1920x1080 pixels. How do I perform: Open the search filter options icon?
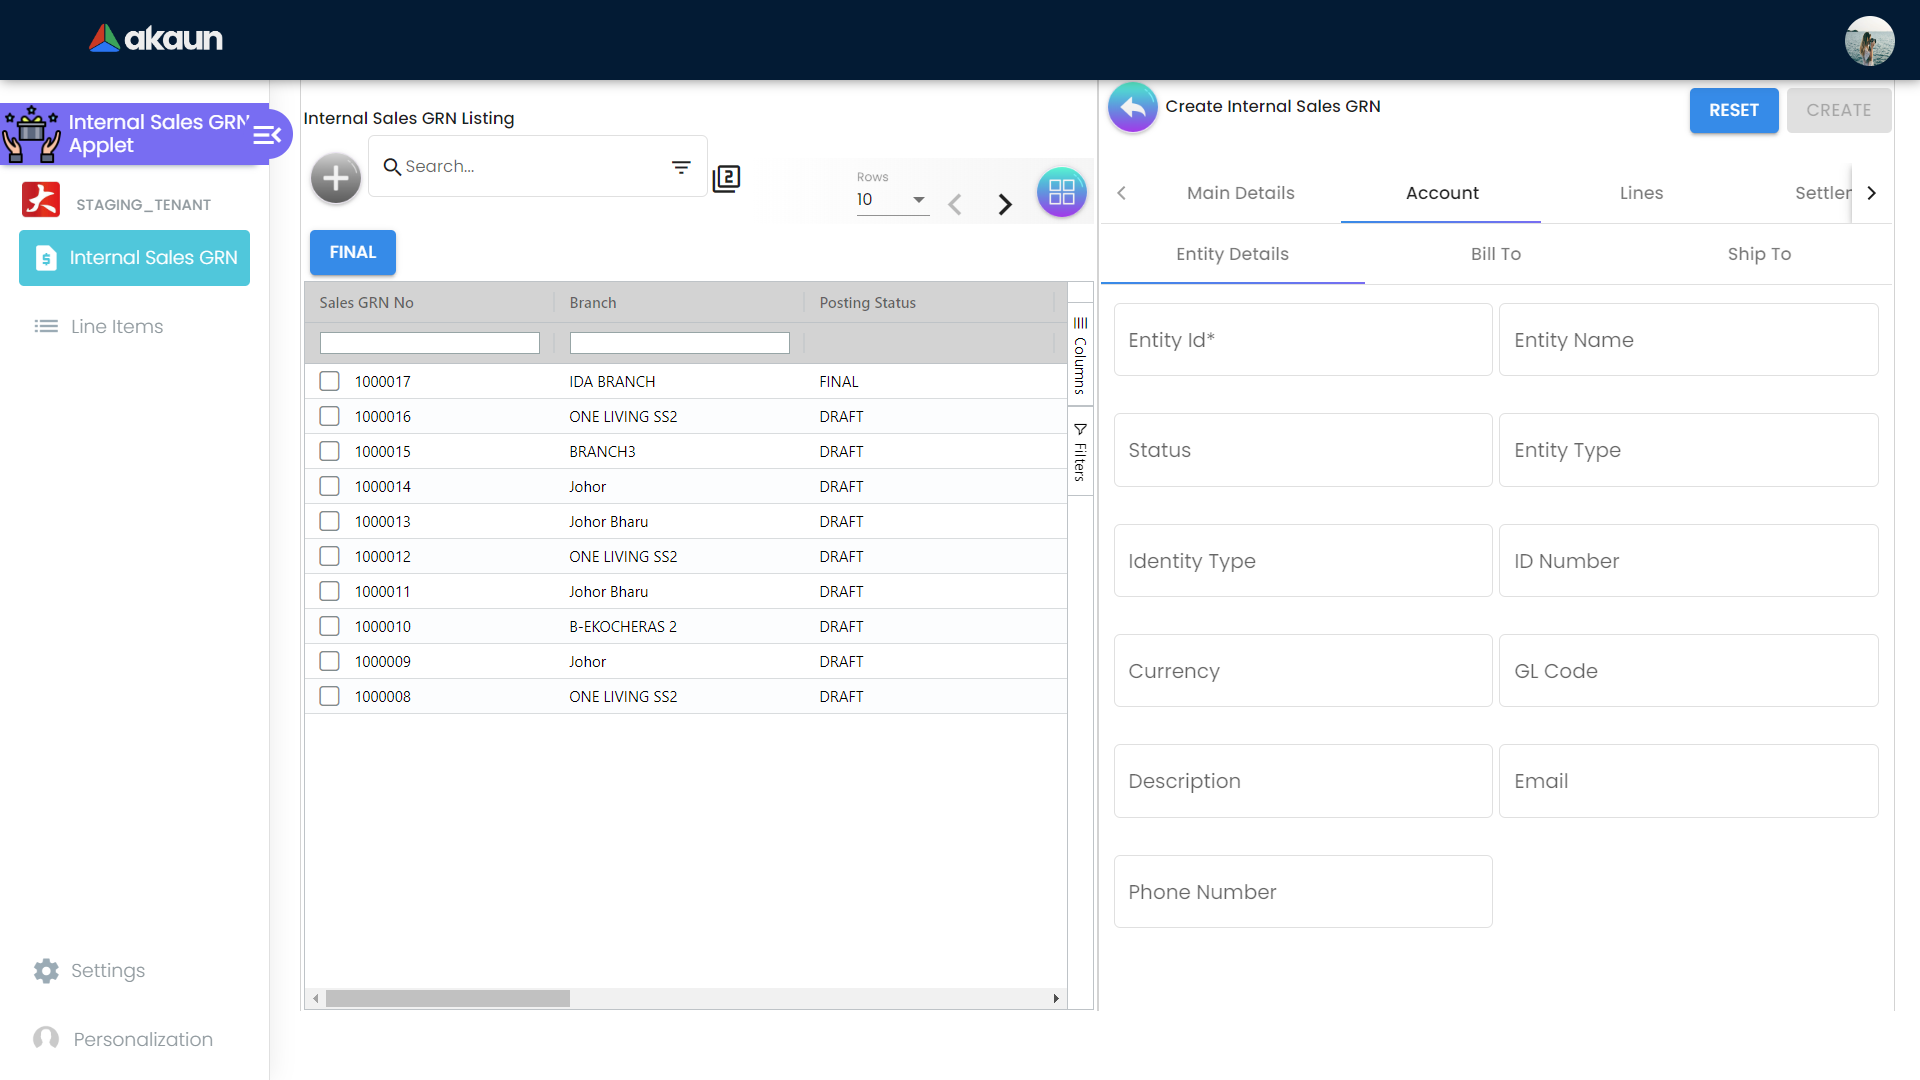(x=681, y=167)
